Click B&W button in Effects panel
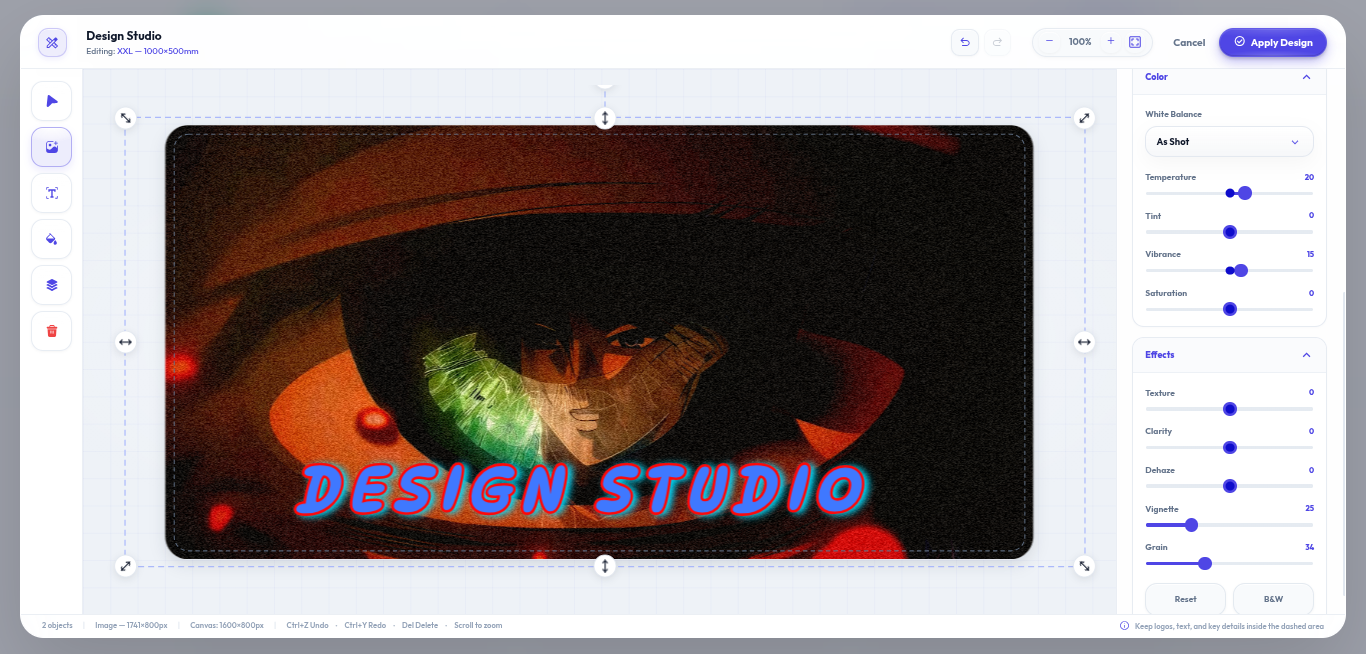Viewport: 1366px width, 654px height. [1273, 599]
